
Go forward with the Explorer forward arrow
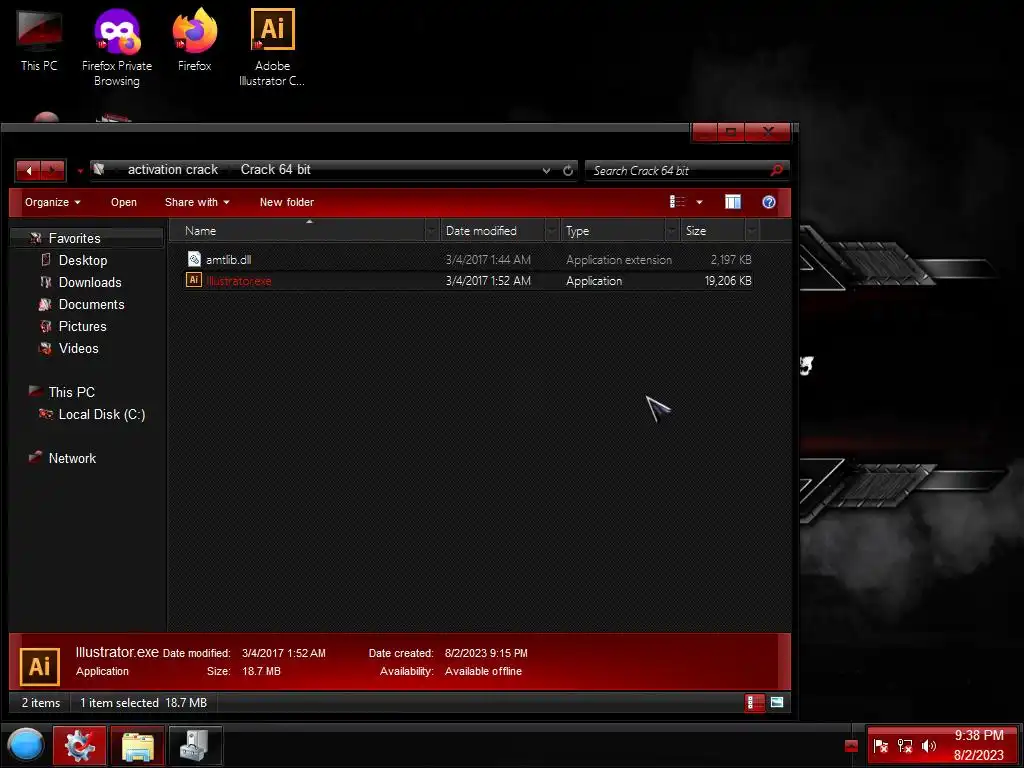(x=53, y=170)
